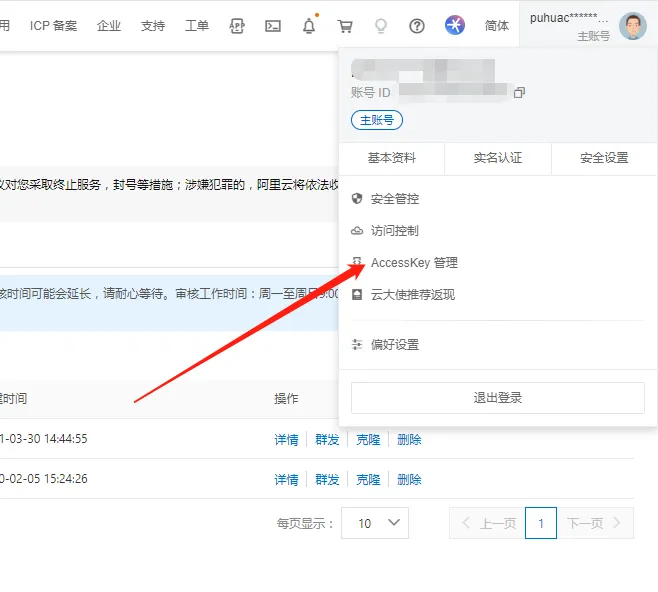Screen dimensions: 658x592
Task: Open the notifications bell
Action: click(309, 26)
